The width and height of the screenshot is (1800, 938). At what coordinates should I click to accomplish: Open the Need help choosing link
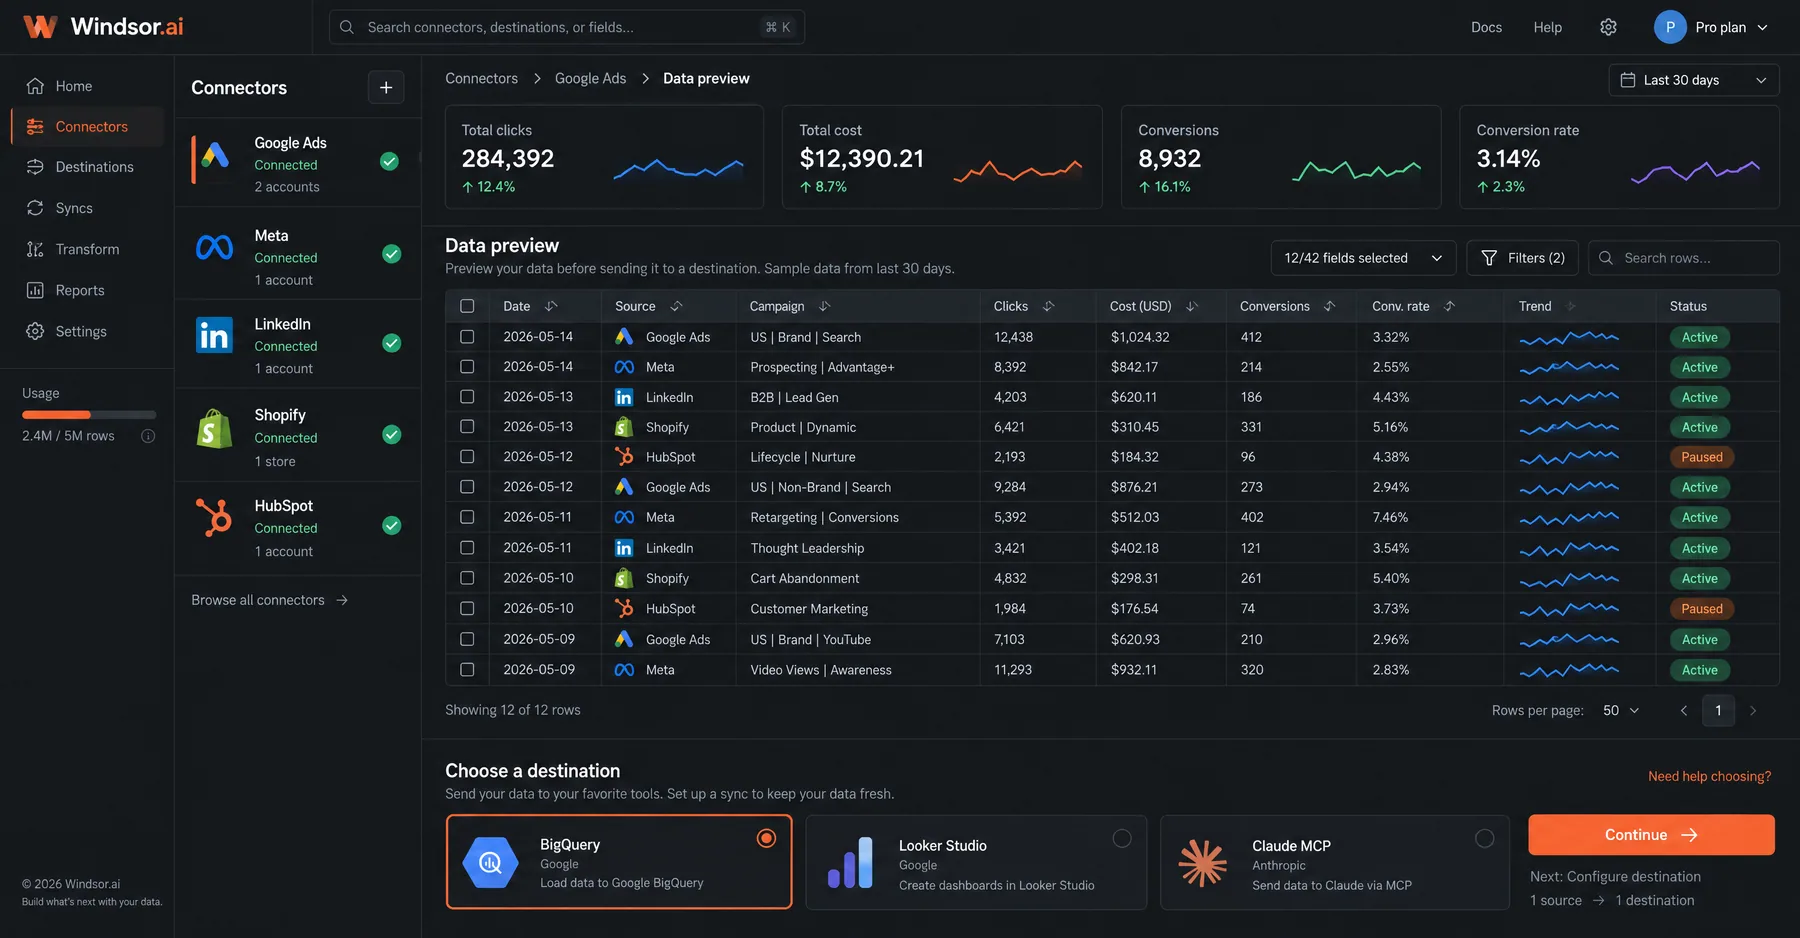click(1709, 776)
